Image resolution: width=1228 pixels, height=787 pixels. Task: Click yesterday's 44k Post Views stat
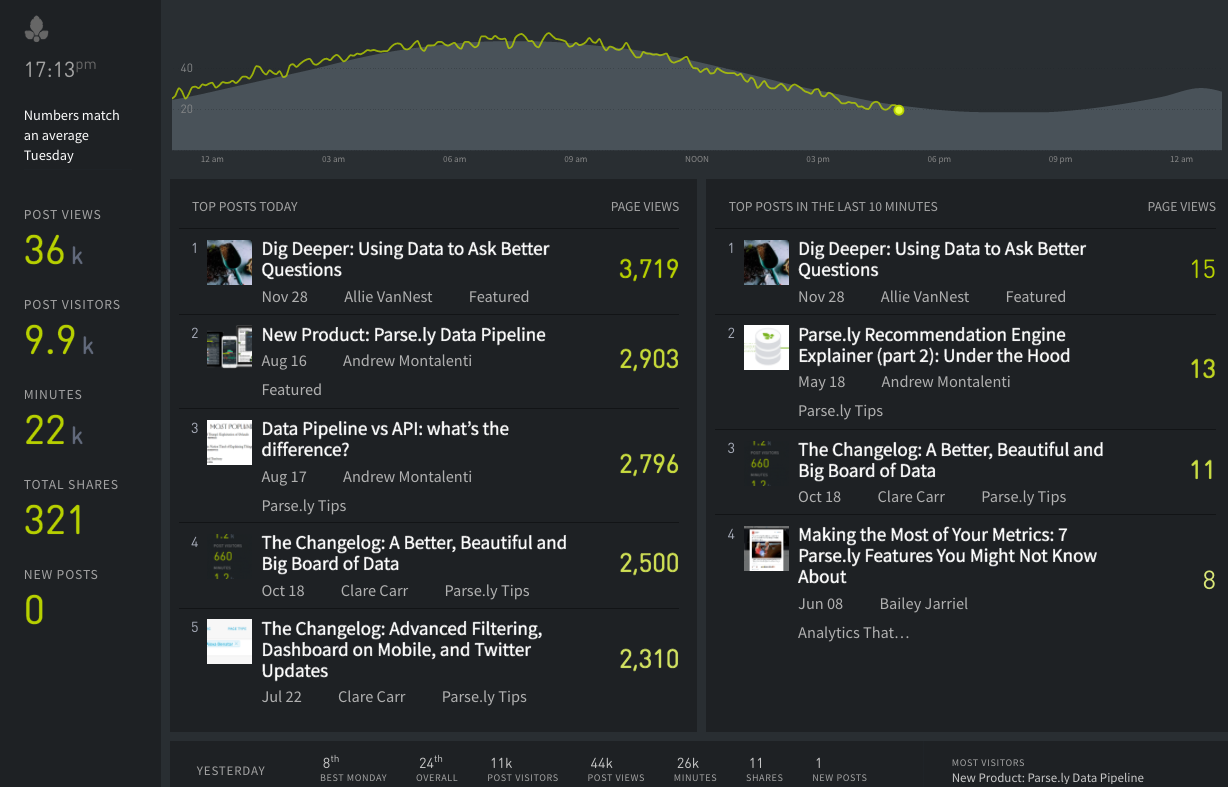(616, 769)
